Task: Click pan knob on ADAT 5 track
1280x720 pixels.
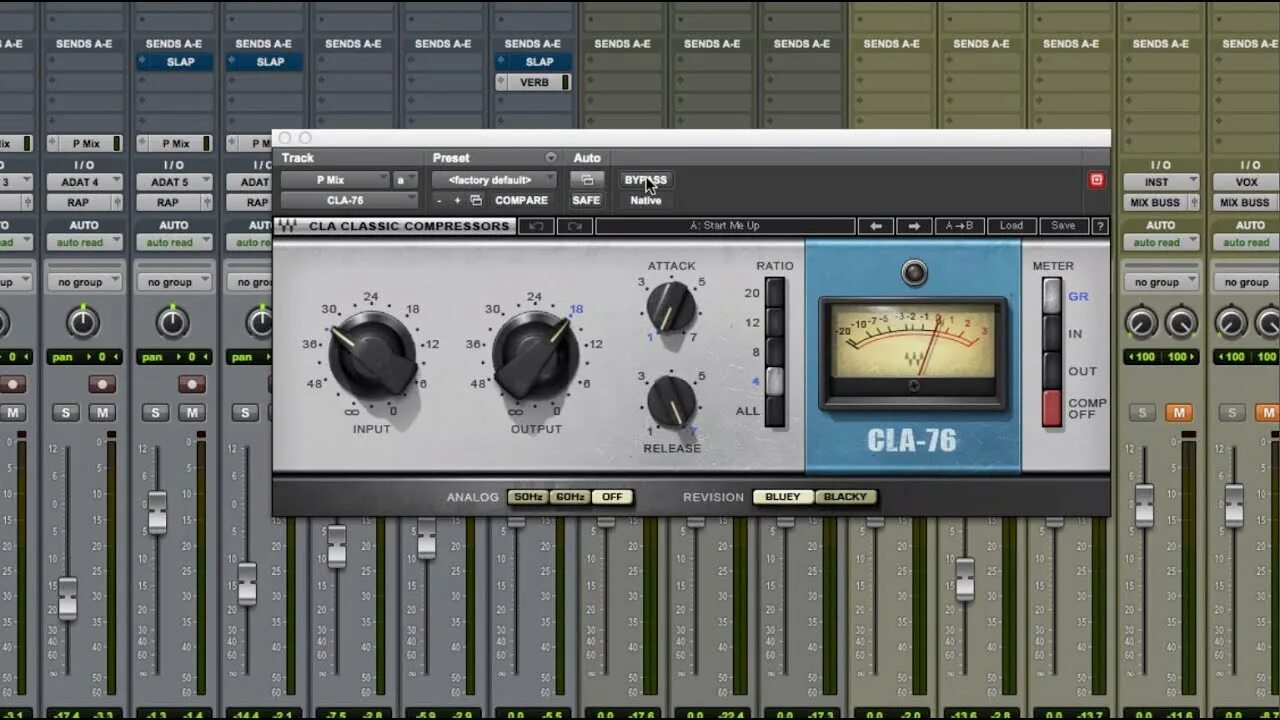Action: pos(172,322)
